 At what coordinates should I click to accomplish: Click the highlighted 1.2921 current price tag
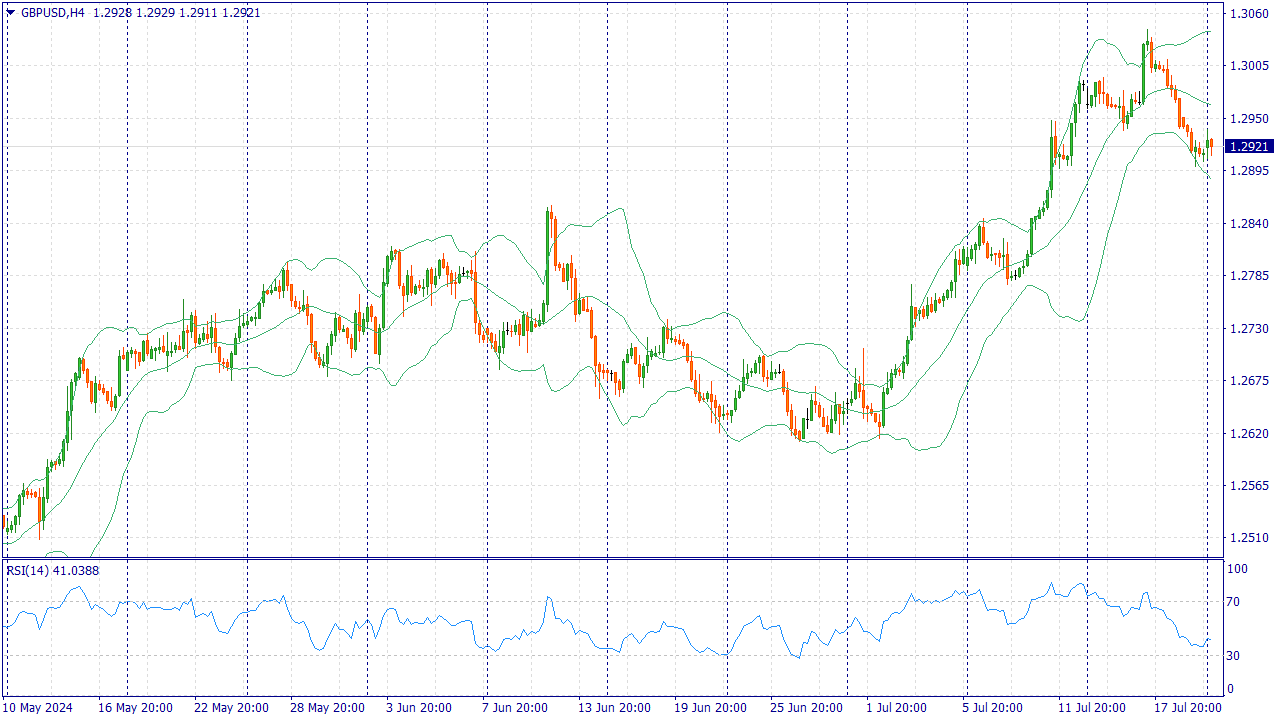point(1250,146)
